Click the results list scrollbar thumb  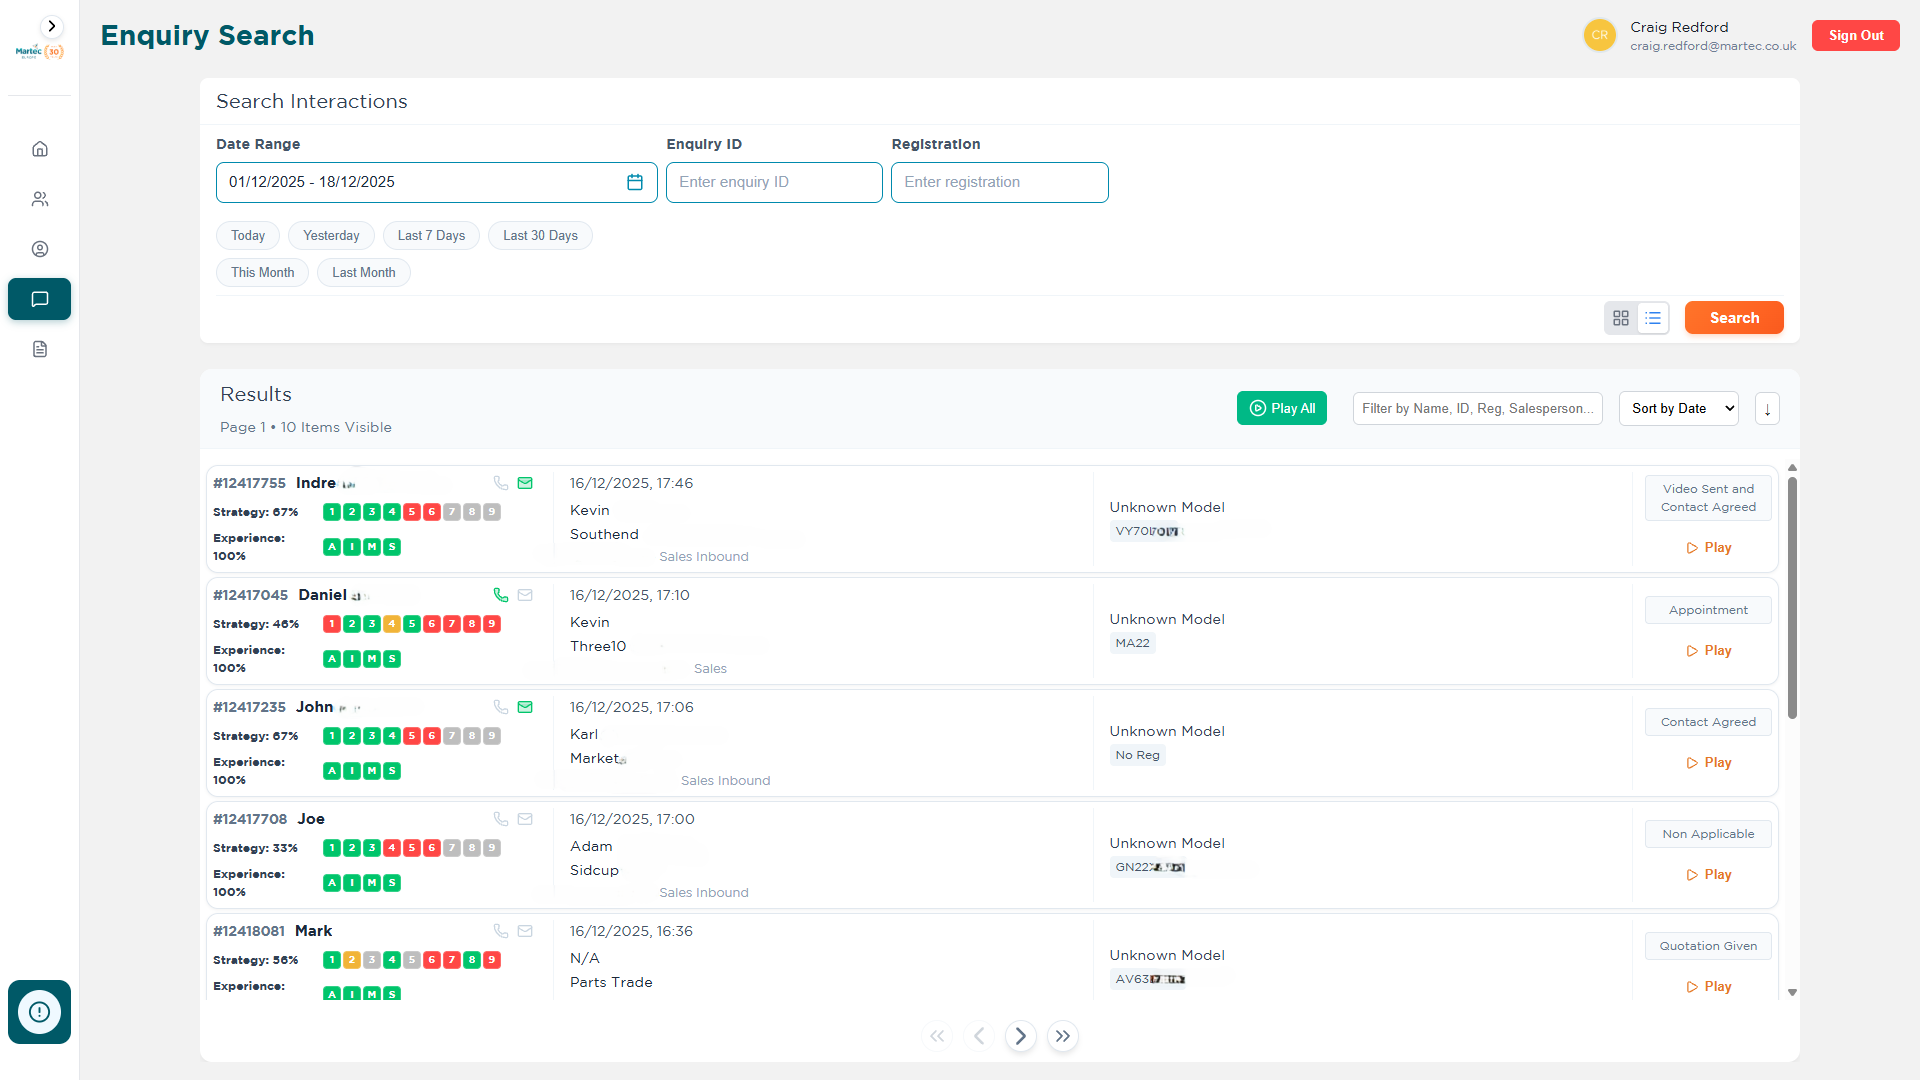coord(1792,595)
